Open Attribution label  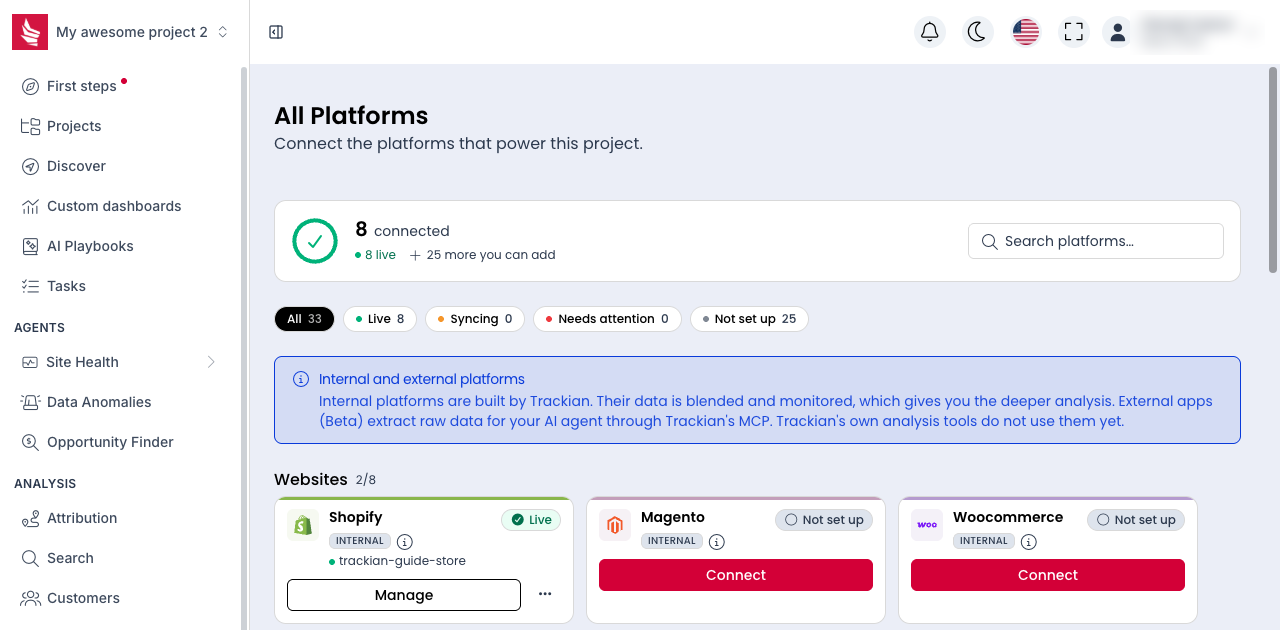82,518
